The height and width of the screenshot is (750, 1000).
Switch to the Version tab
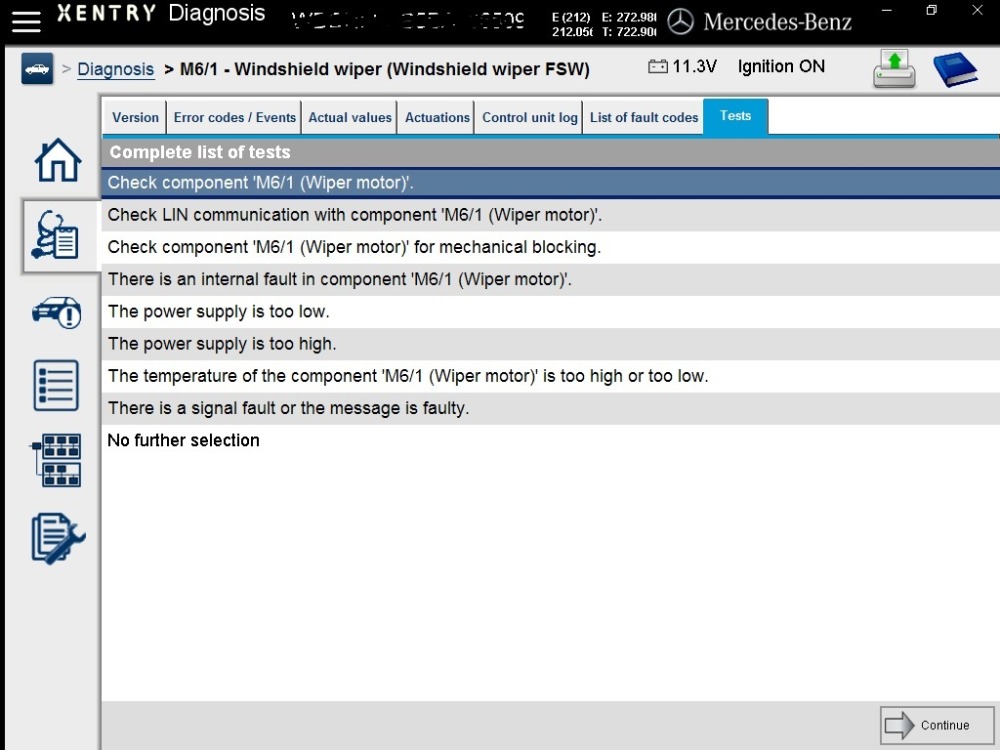coord(135,117)
